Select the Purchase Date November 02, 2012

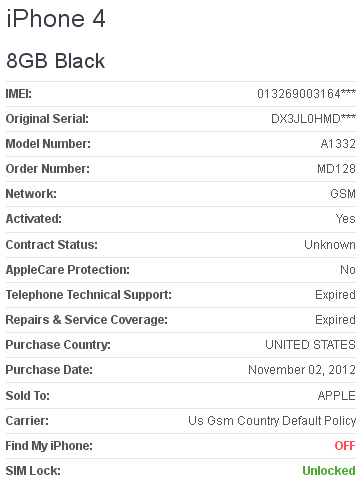pos(302,370)
